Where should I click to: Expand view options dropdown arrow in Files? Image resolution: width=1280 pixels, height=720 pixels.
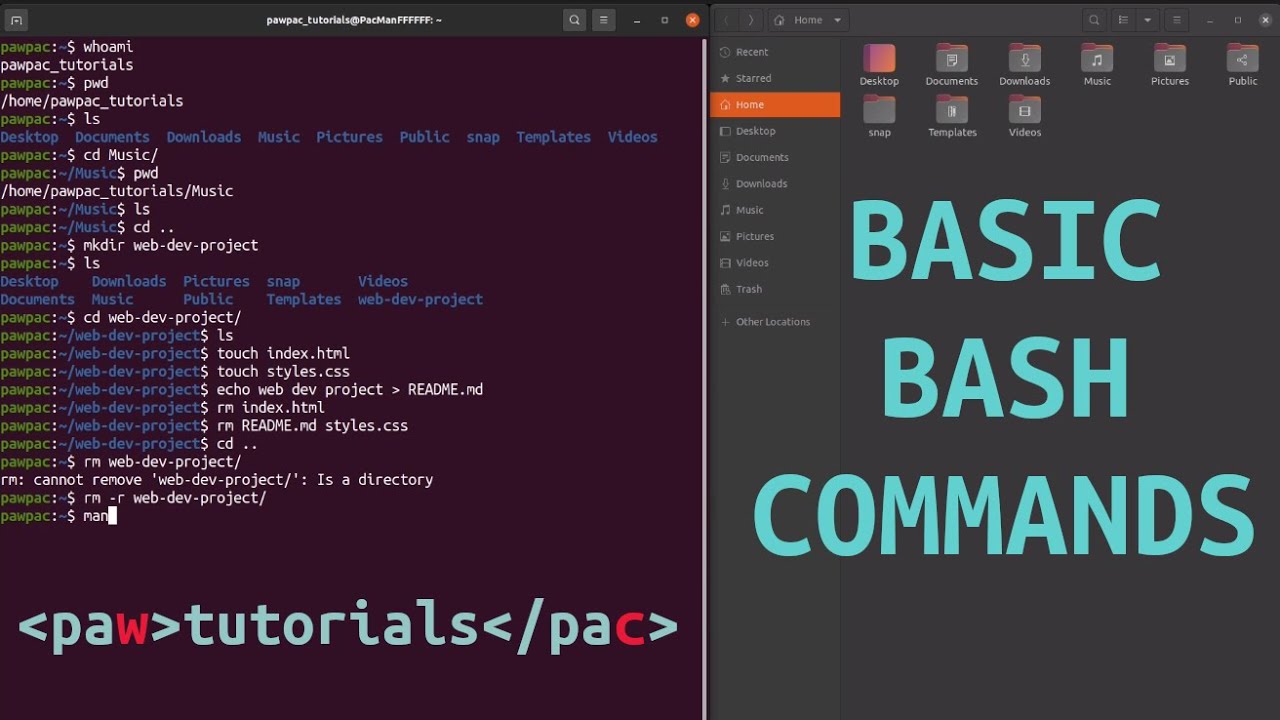click(1147, 20)
